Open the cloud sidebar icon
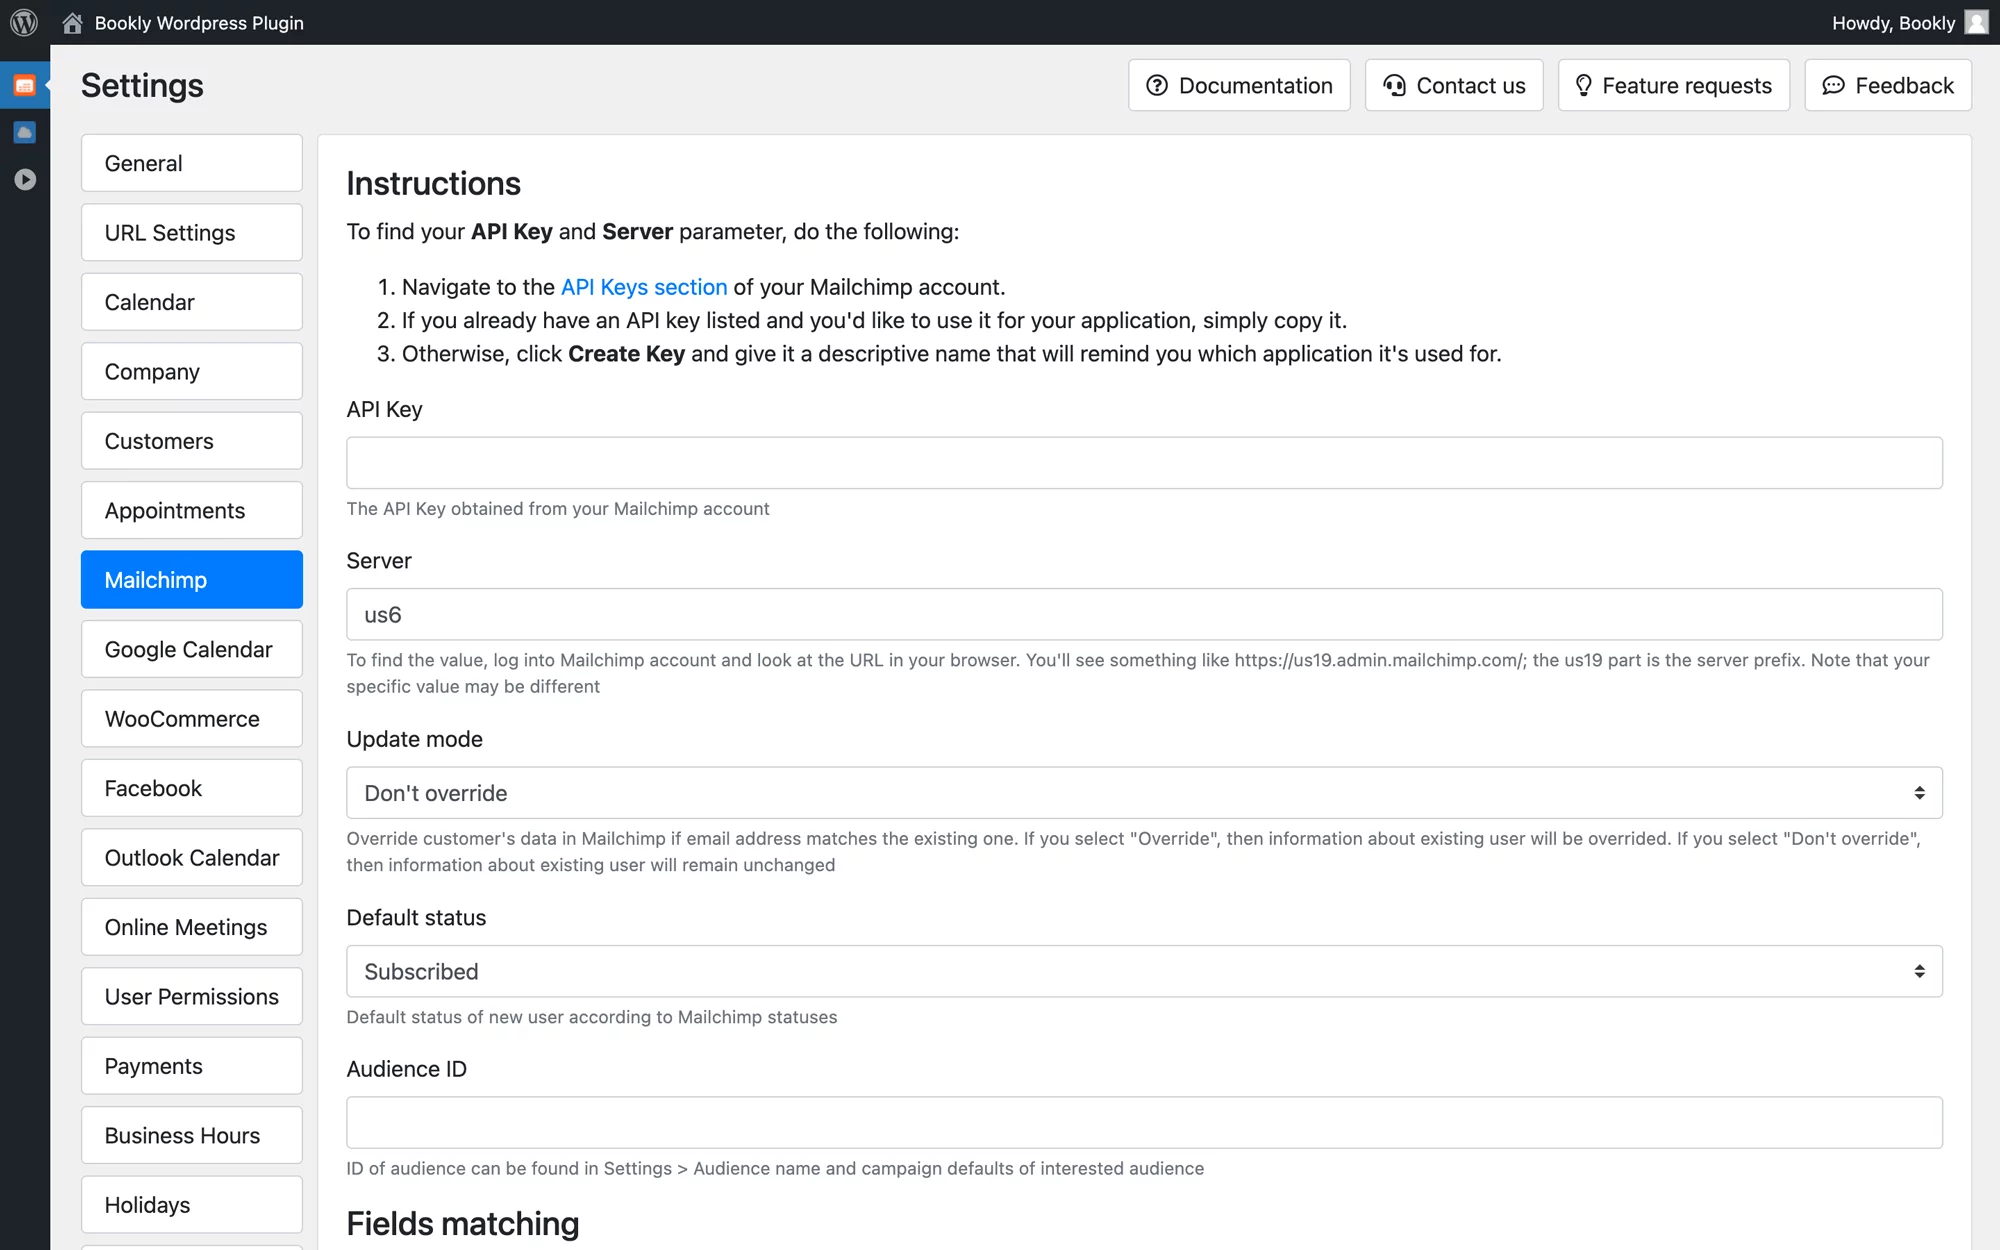This screenshot has width=2000, height=1250. pyautogui.click(x=25, y=132)
